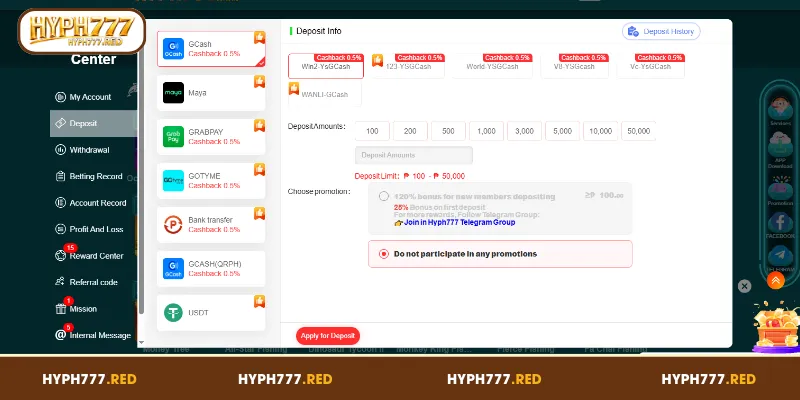This screenshot has width=800, height=400.
Task: Click the GoTyme logo icon
Action: pos(173,181)
